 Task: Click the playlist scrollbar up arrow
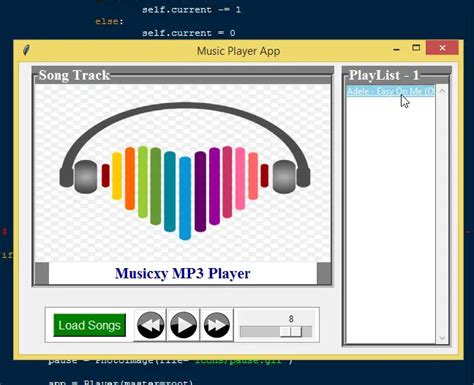pos(442,91)
